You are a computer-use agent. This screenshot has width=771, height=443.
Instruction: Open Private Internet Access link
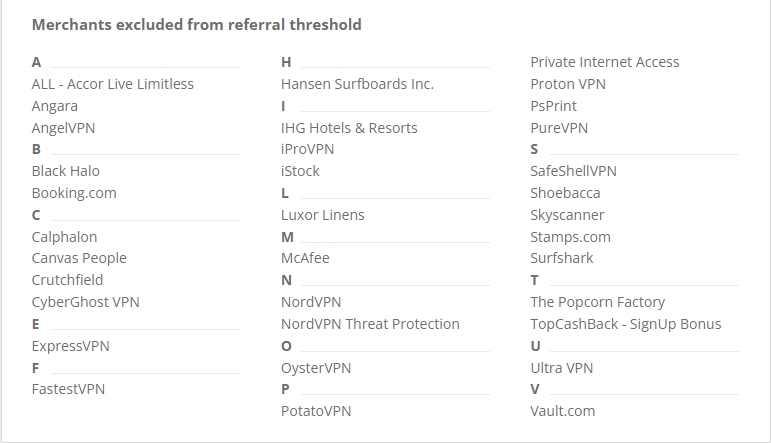point(604,62)
